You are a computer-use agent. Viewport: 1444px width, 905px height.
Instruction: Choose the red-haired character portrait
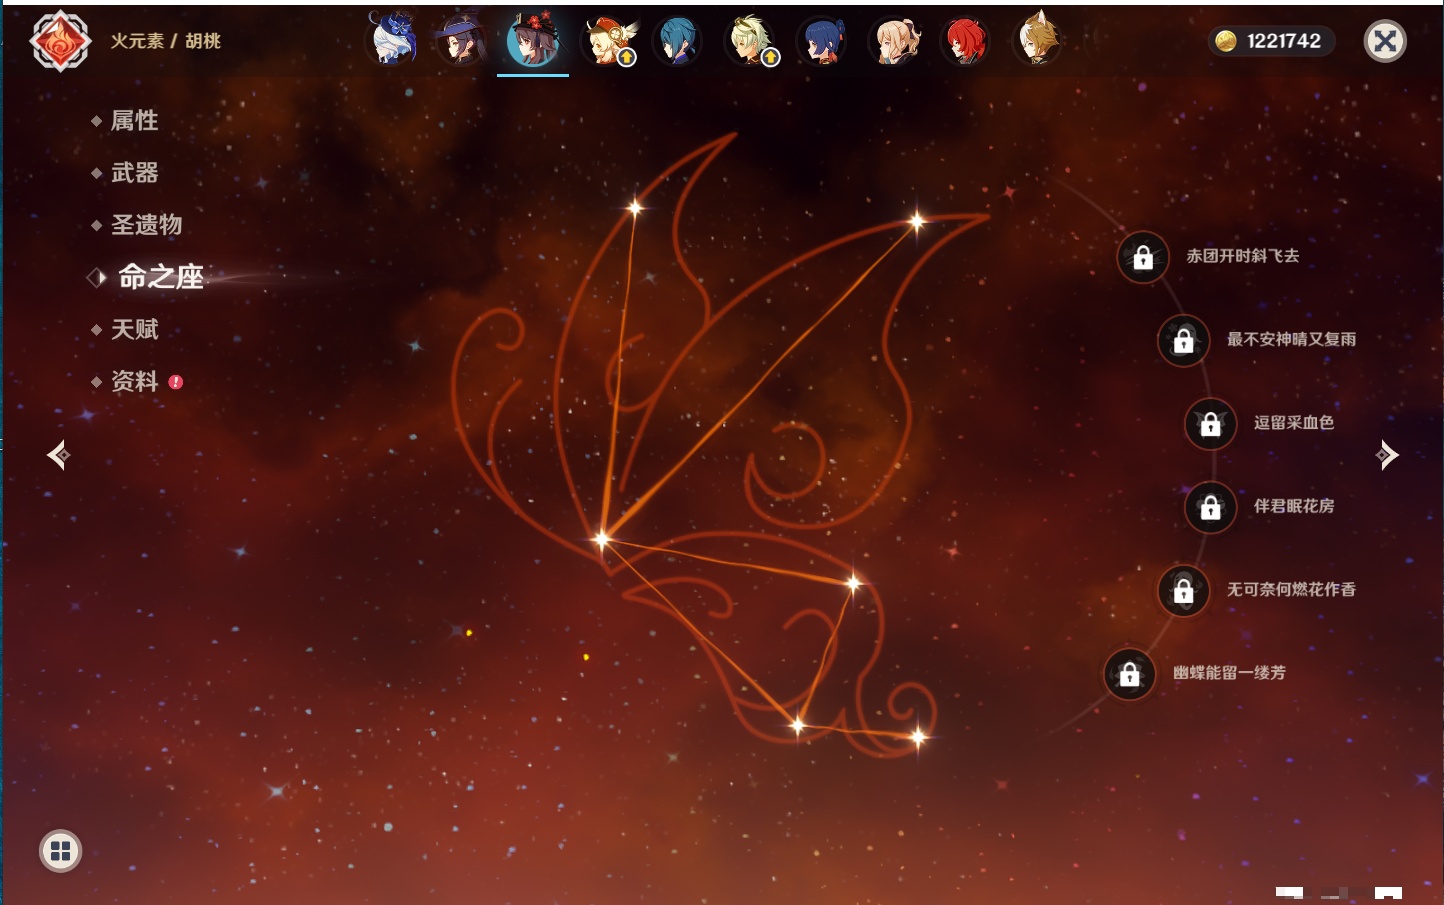click(965, 40)
